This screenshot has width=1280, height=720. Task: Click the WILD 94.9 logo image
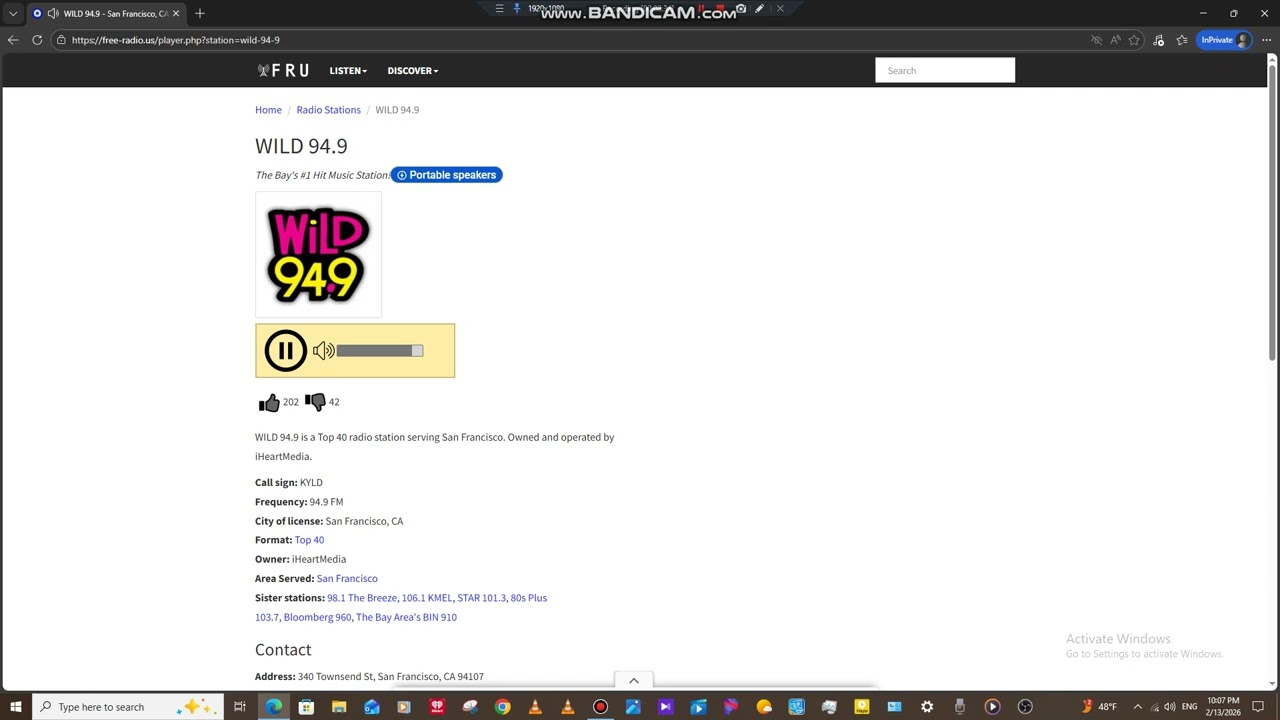click(x=318, y=255)
